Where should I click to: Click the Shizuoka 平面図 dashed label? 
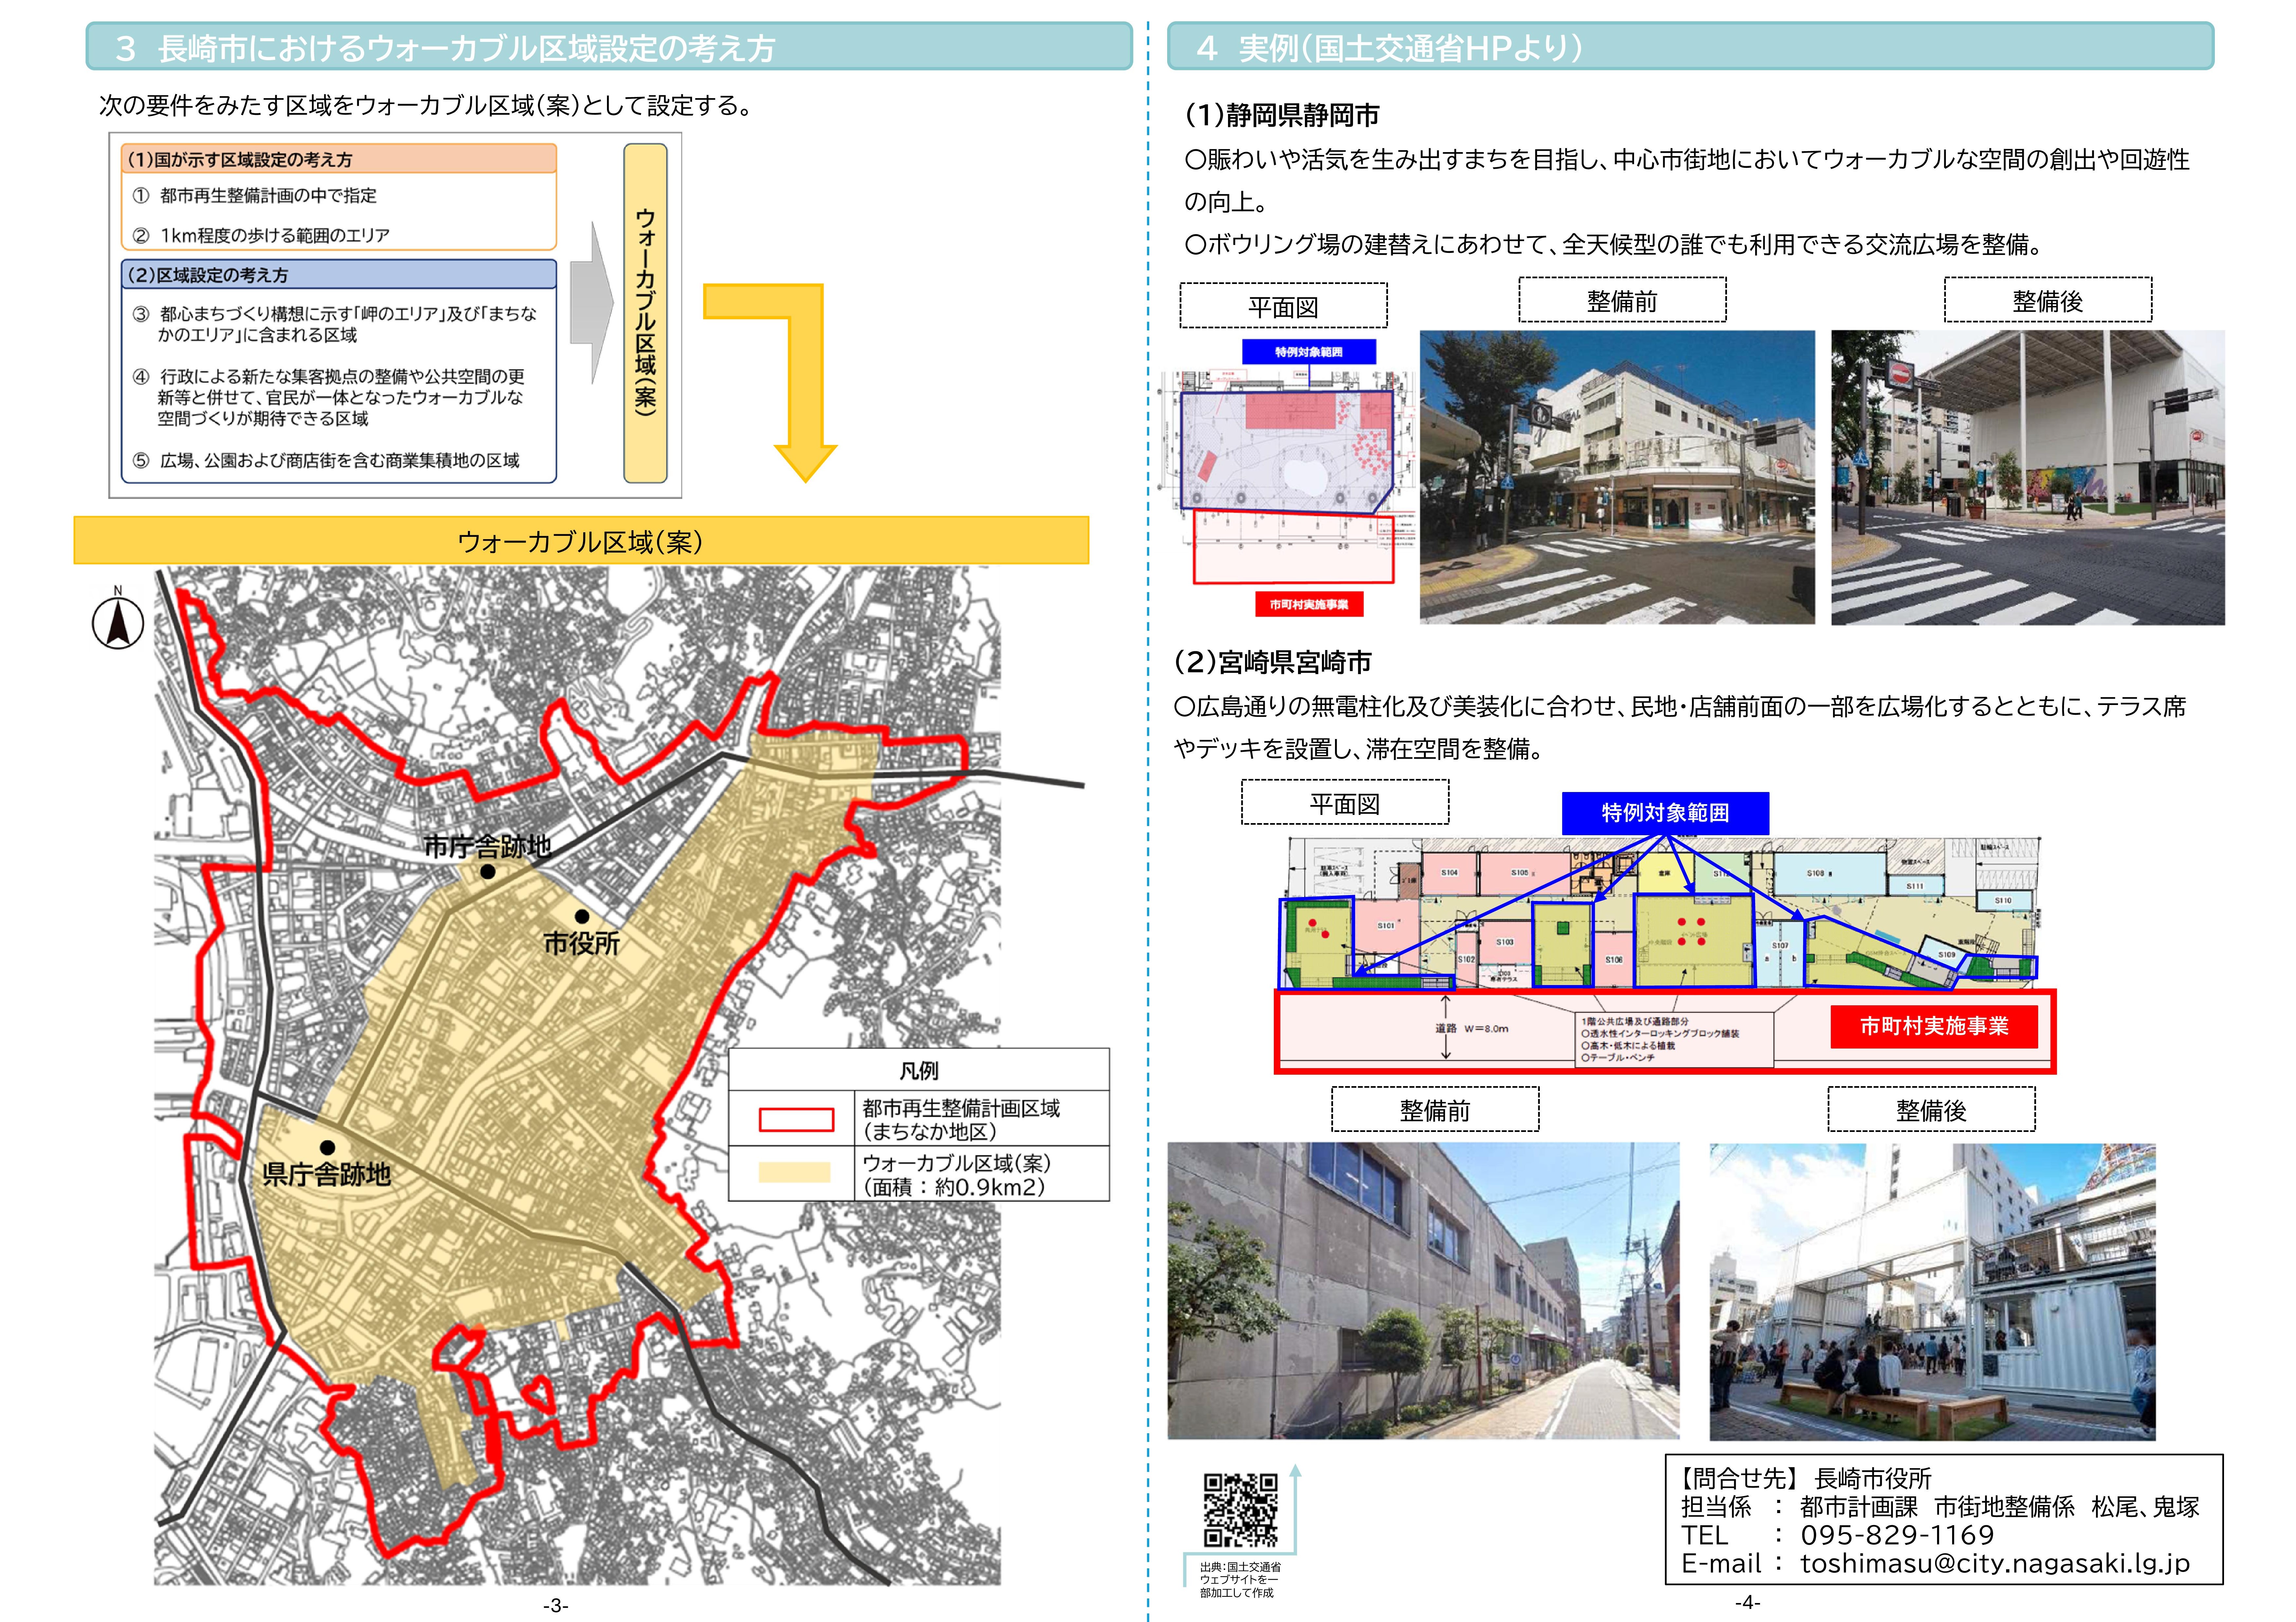[1284, 305]
